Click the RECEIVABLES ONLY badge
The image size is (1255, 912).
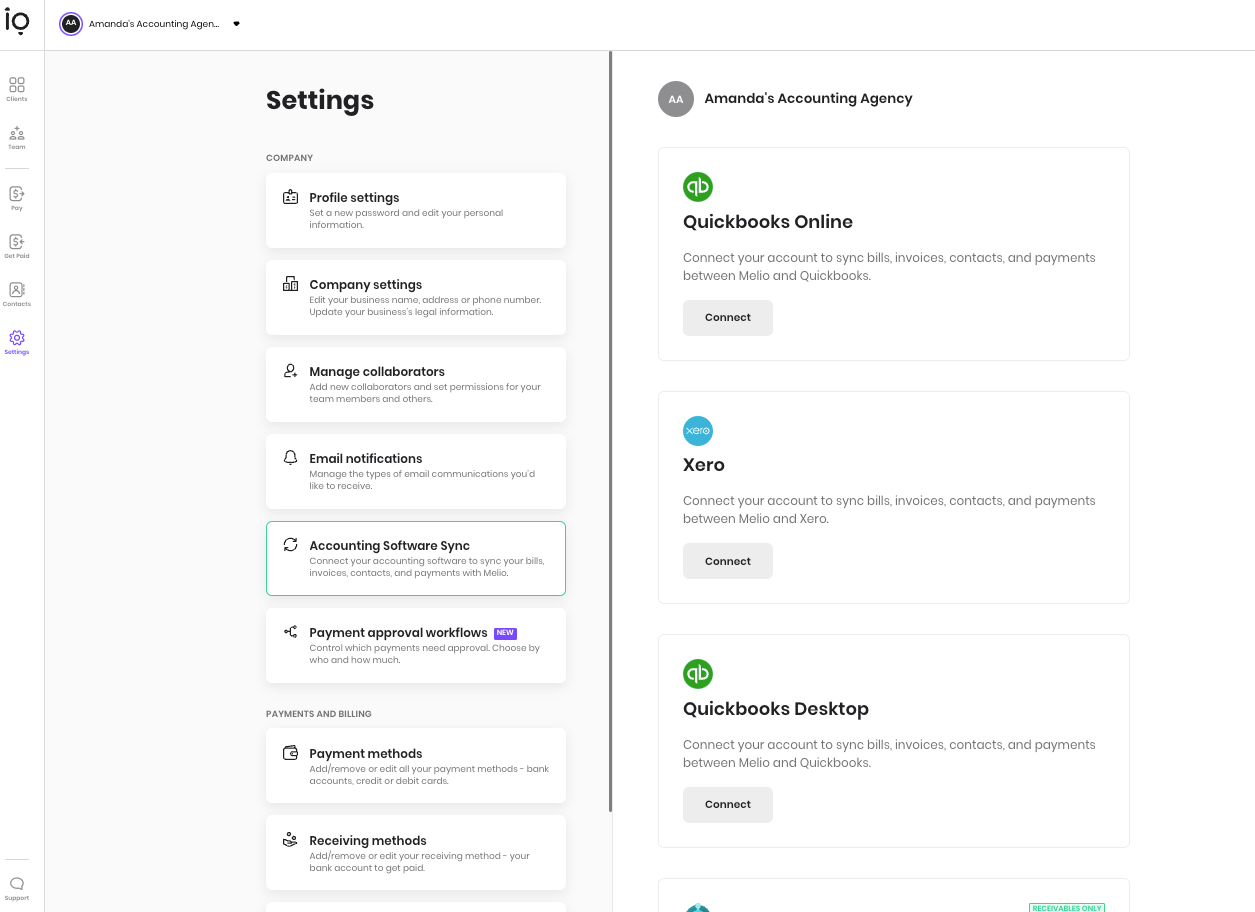click(1067, 907)
